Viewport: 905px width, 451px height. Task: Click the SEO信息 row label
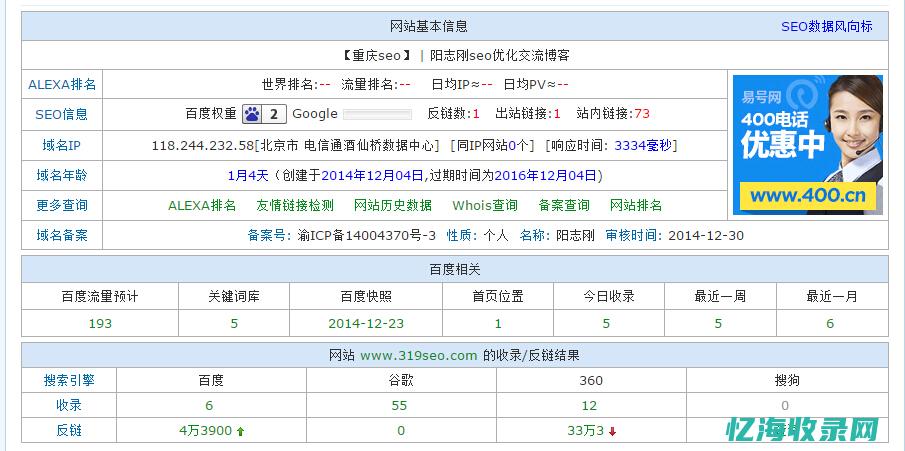[62, 115]
